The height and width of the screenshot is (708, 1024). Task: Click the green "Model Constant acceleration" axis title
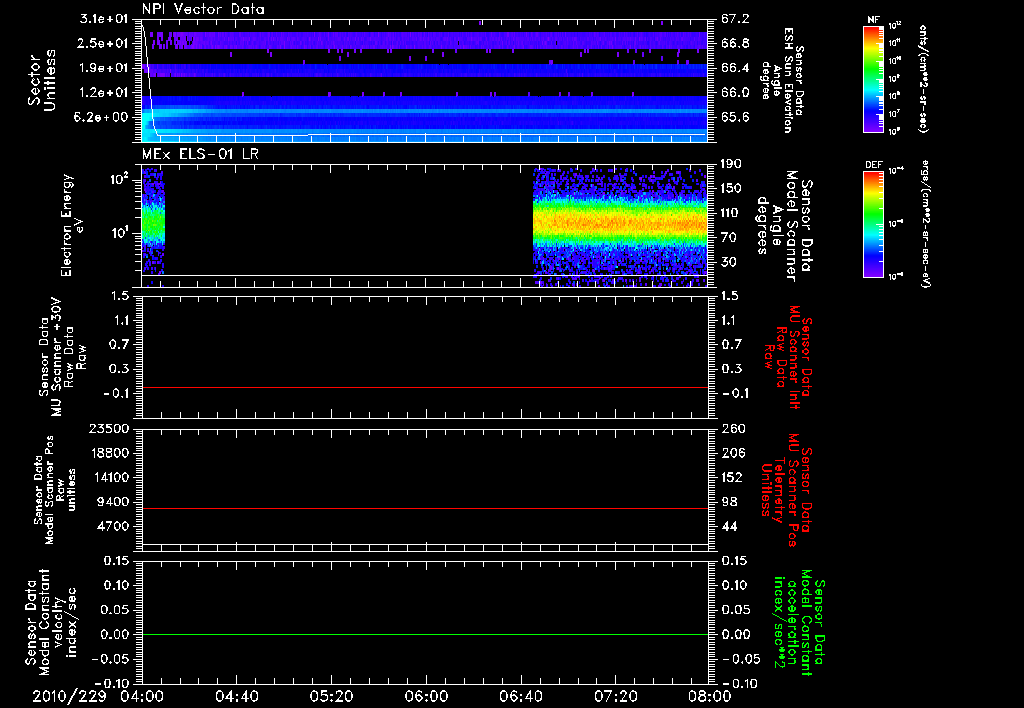799,624
